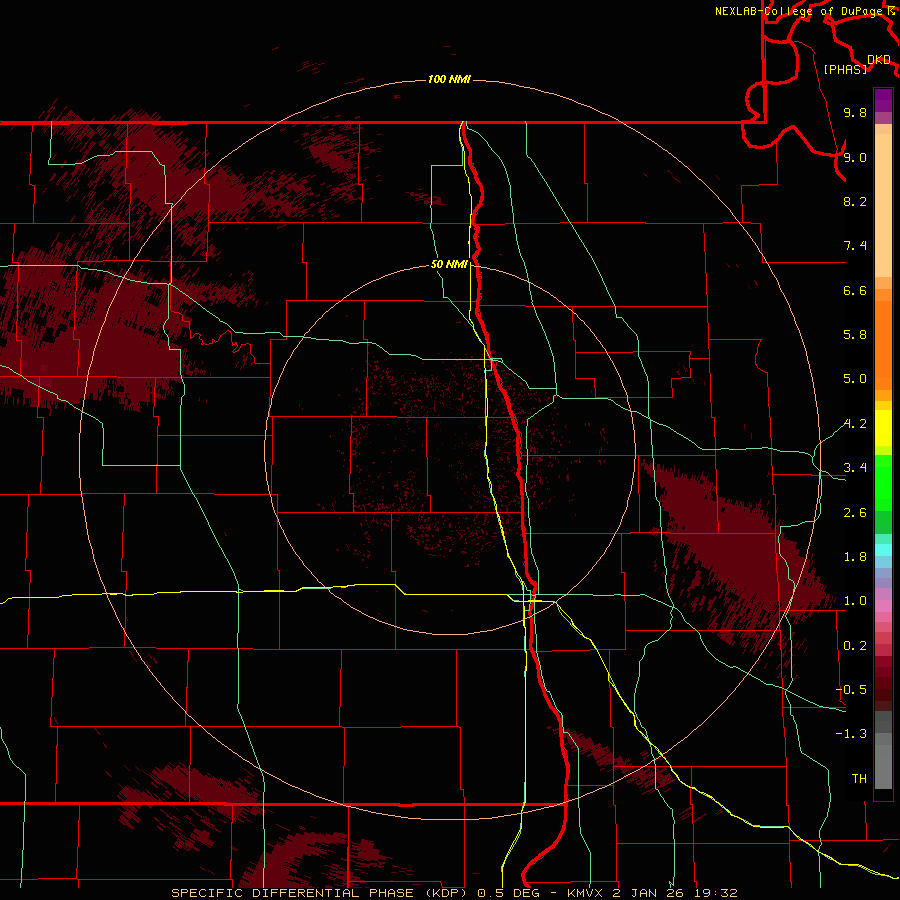Click the 9.0 legend value
900x900 pixels.
pyautogui.click(x=855, y=157)
